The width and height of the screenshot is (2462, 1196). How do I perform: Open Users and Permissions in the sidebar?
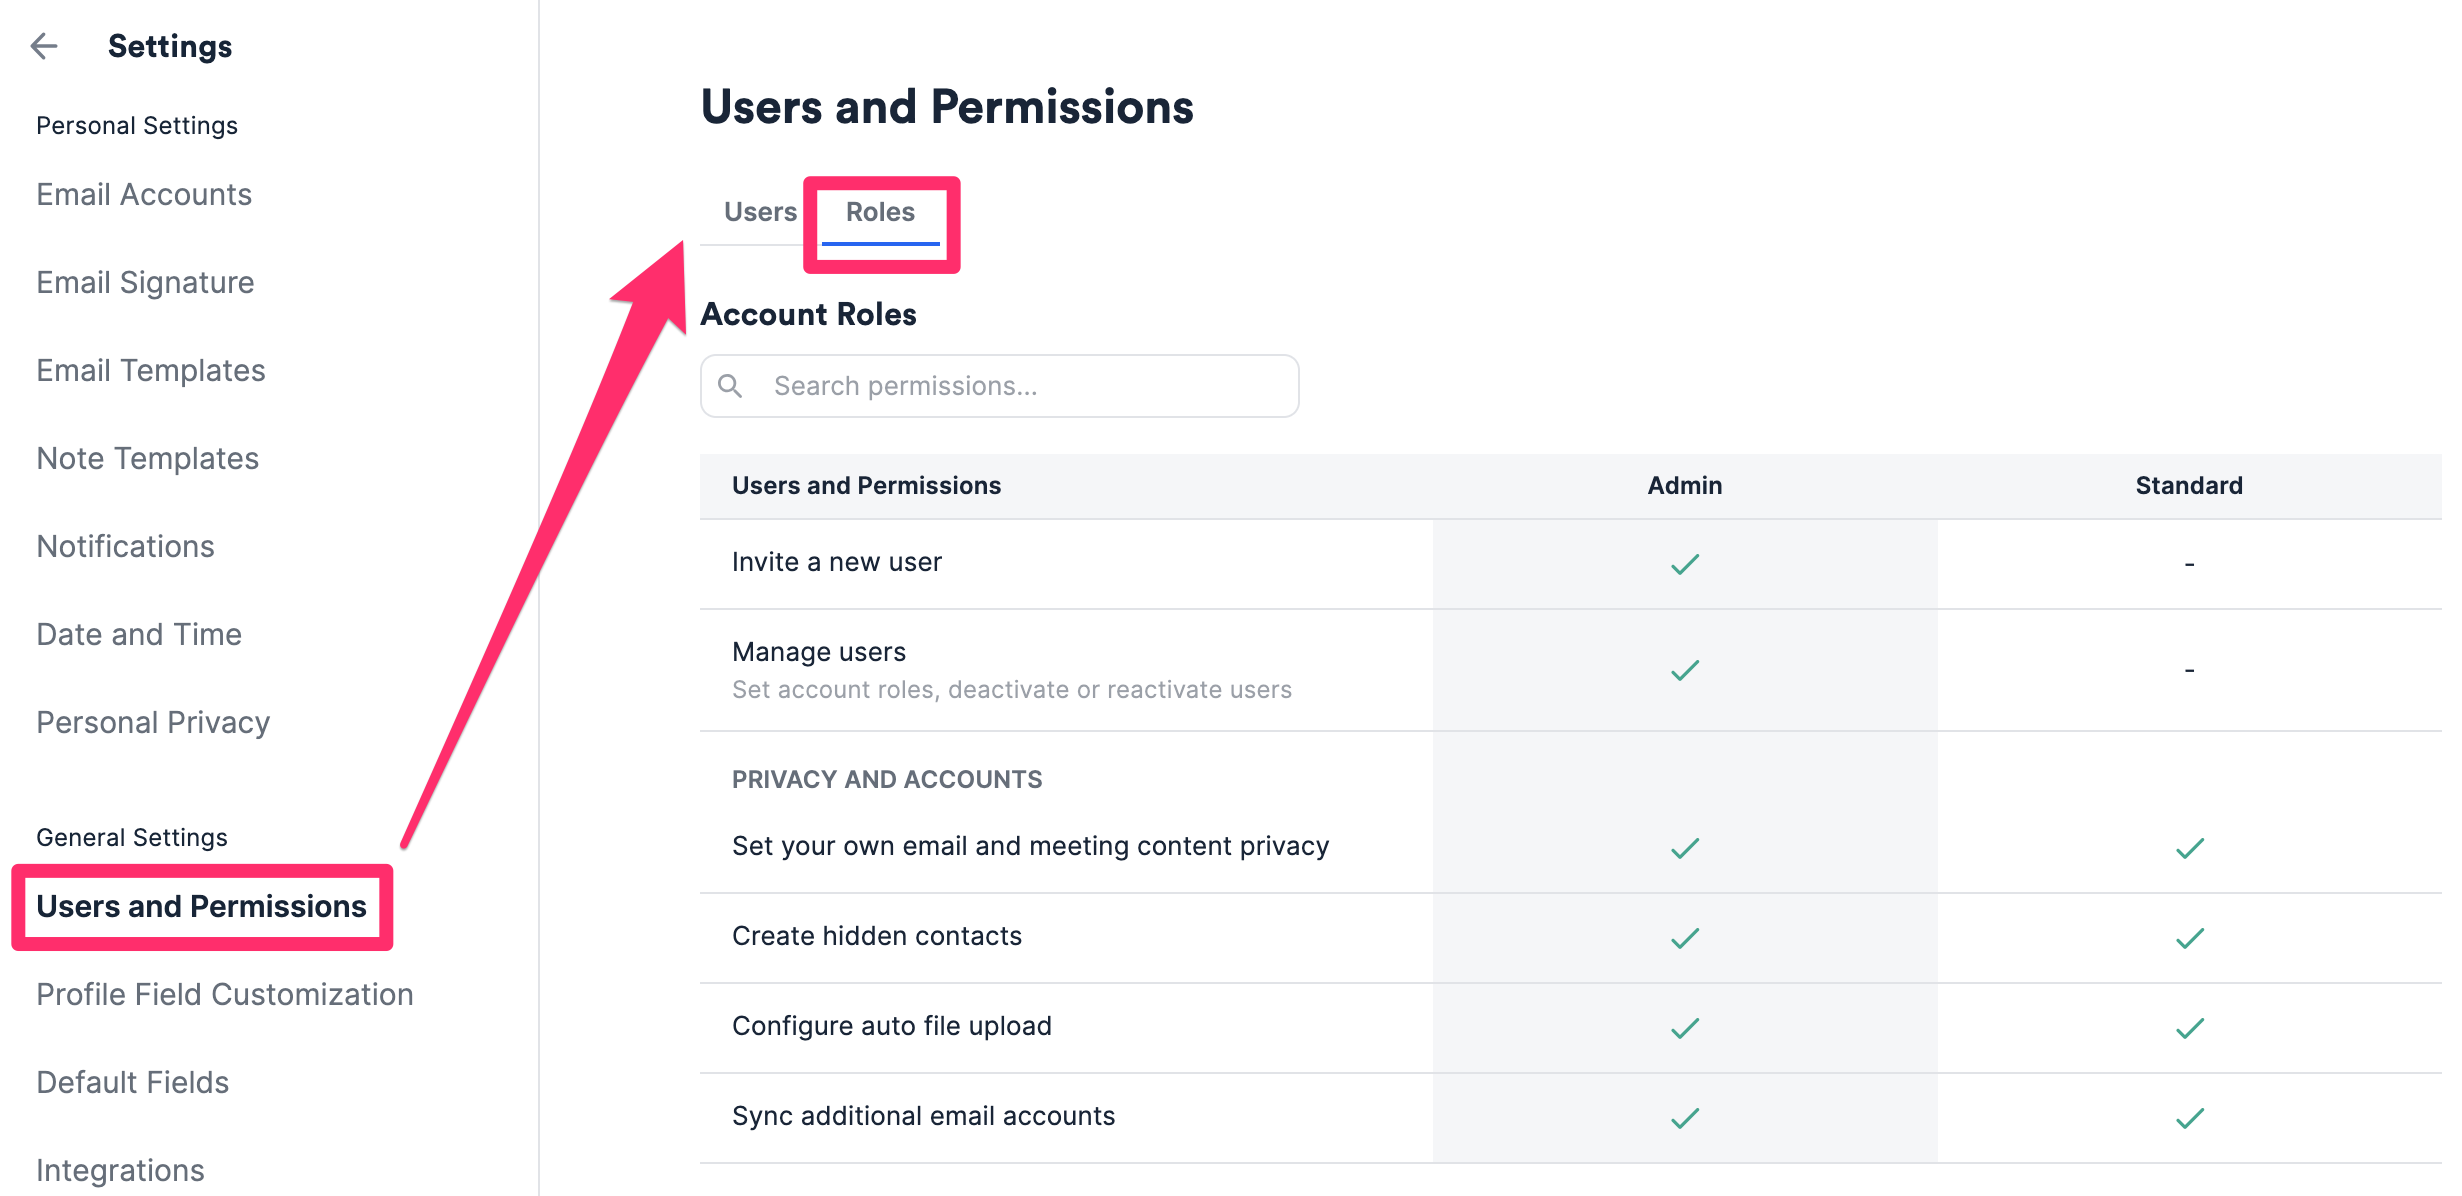point(201,907)
